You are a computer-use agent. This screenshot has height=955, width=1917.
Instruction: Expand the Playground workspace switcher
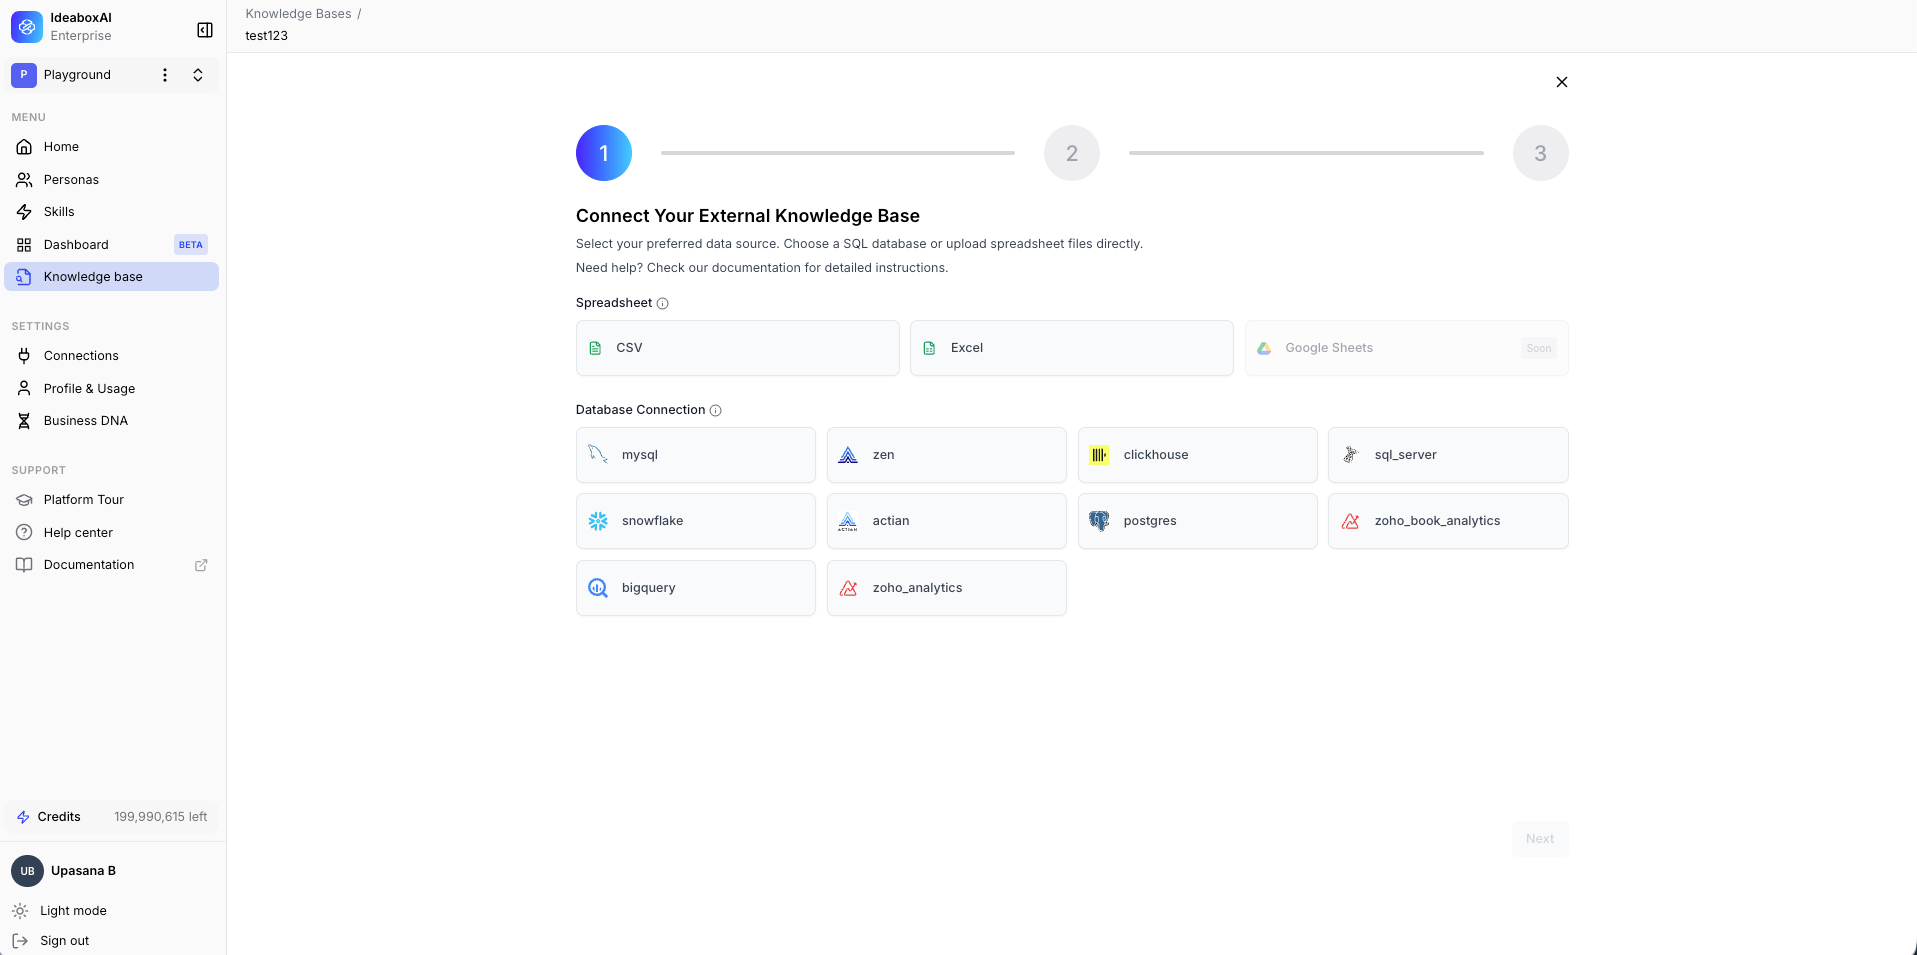(x=198, y=75)
